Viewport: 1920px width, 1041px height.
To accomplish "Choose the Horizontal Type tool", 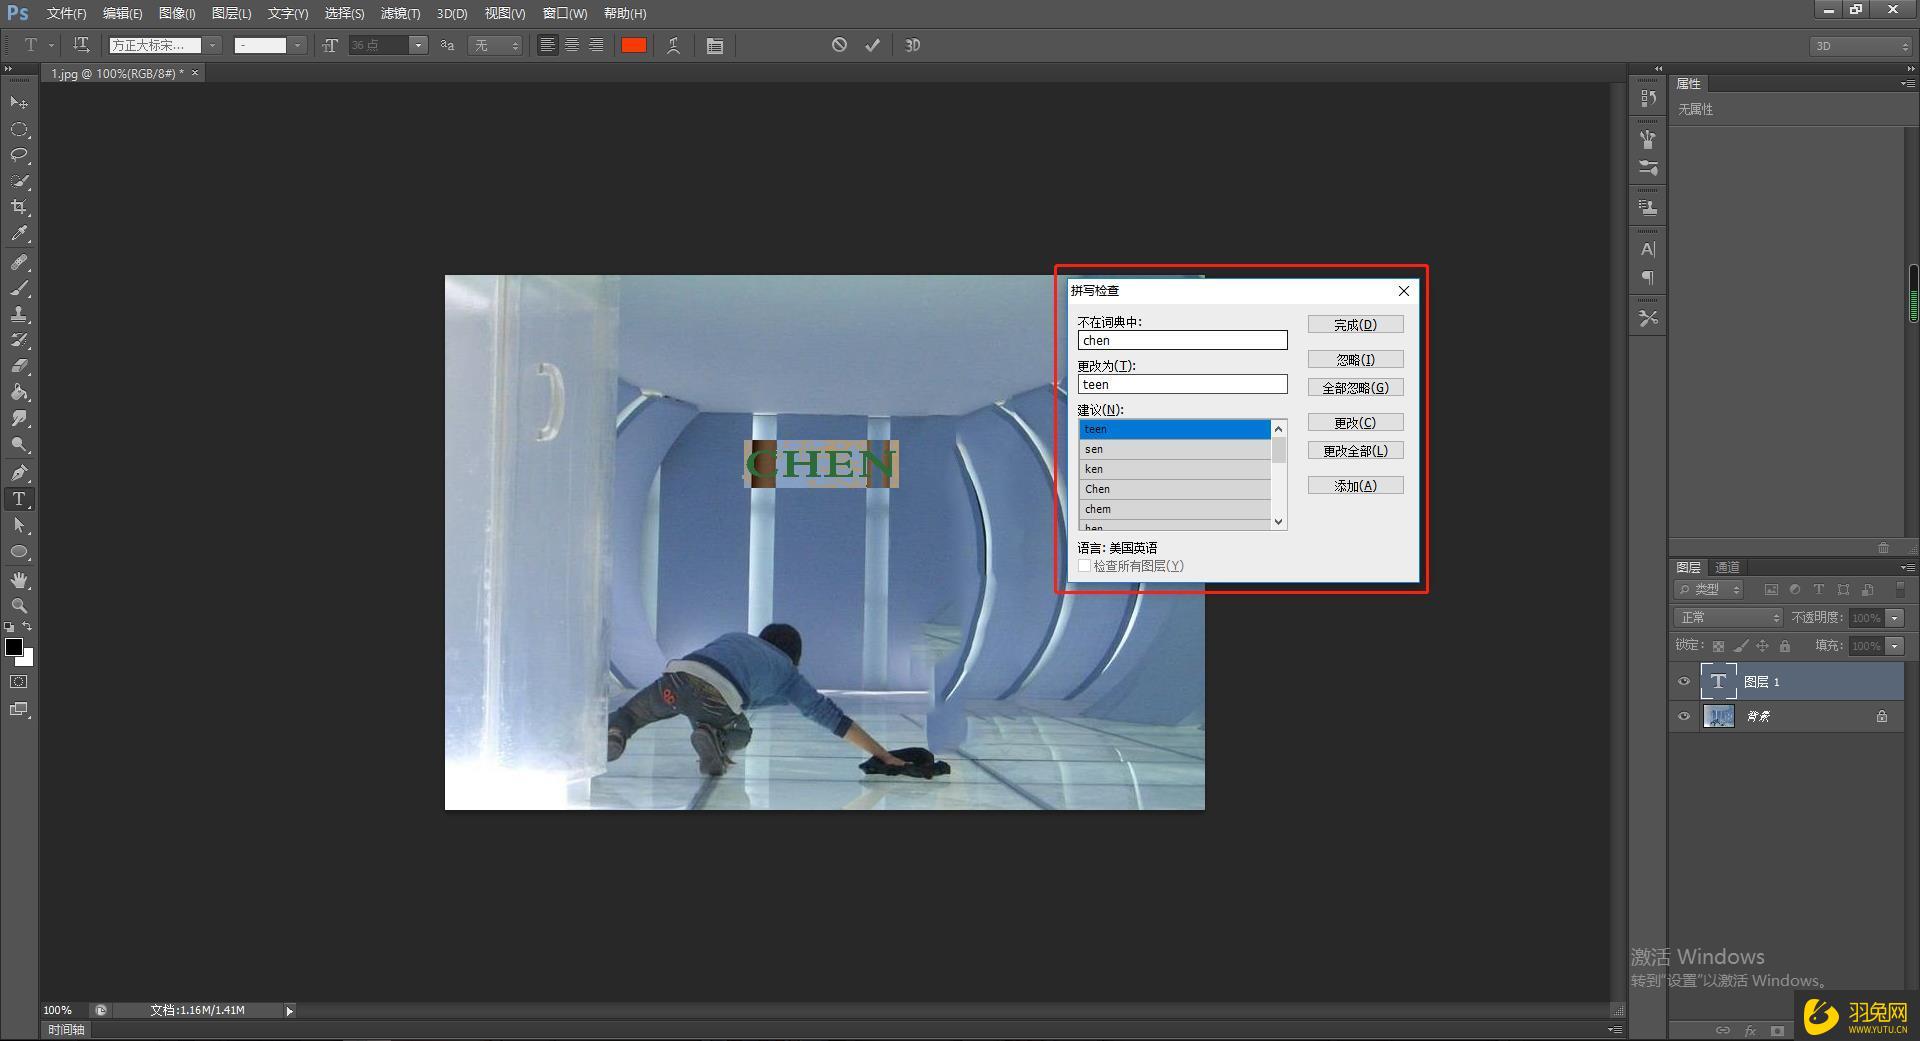I will [19, 499].
